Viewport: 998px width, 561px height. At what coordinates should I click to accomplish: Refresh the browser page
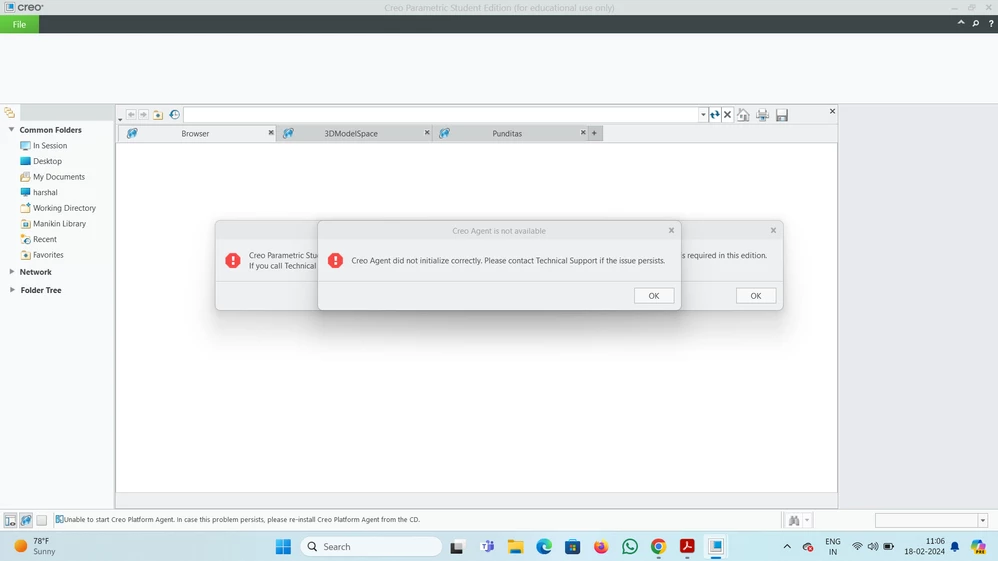point(715,115)
